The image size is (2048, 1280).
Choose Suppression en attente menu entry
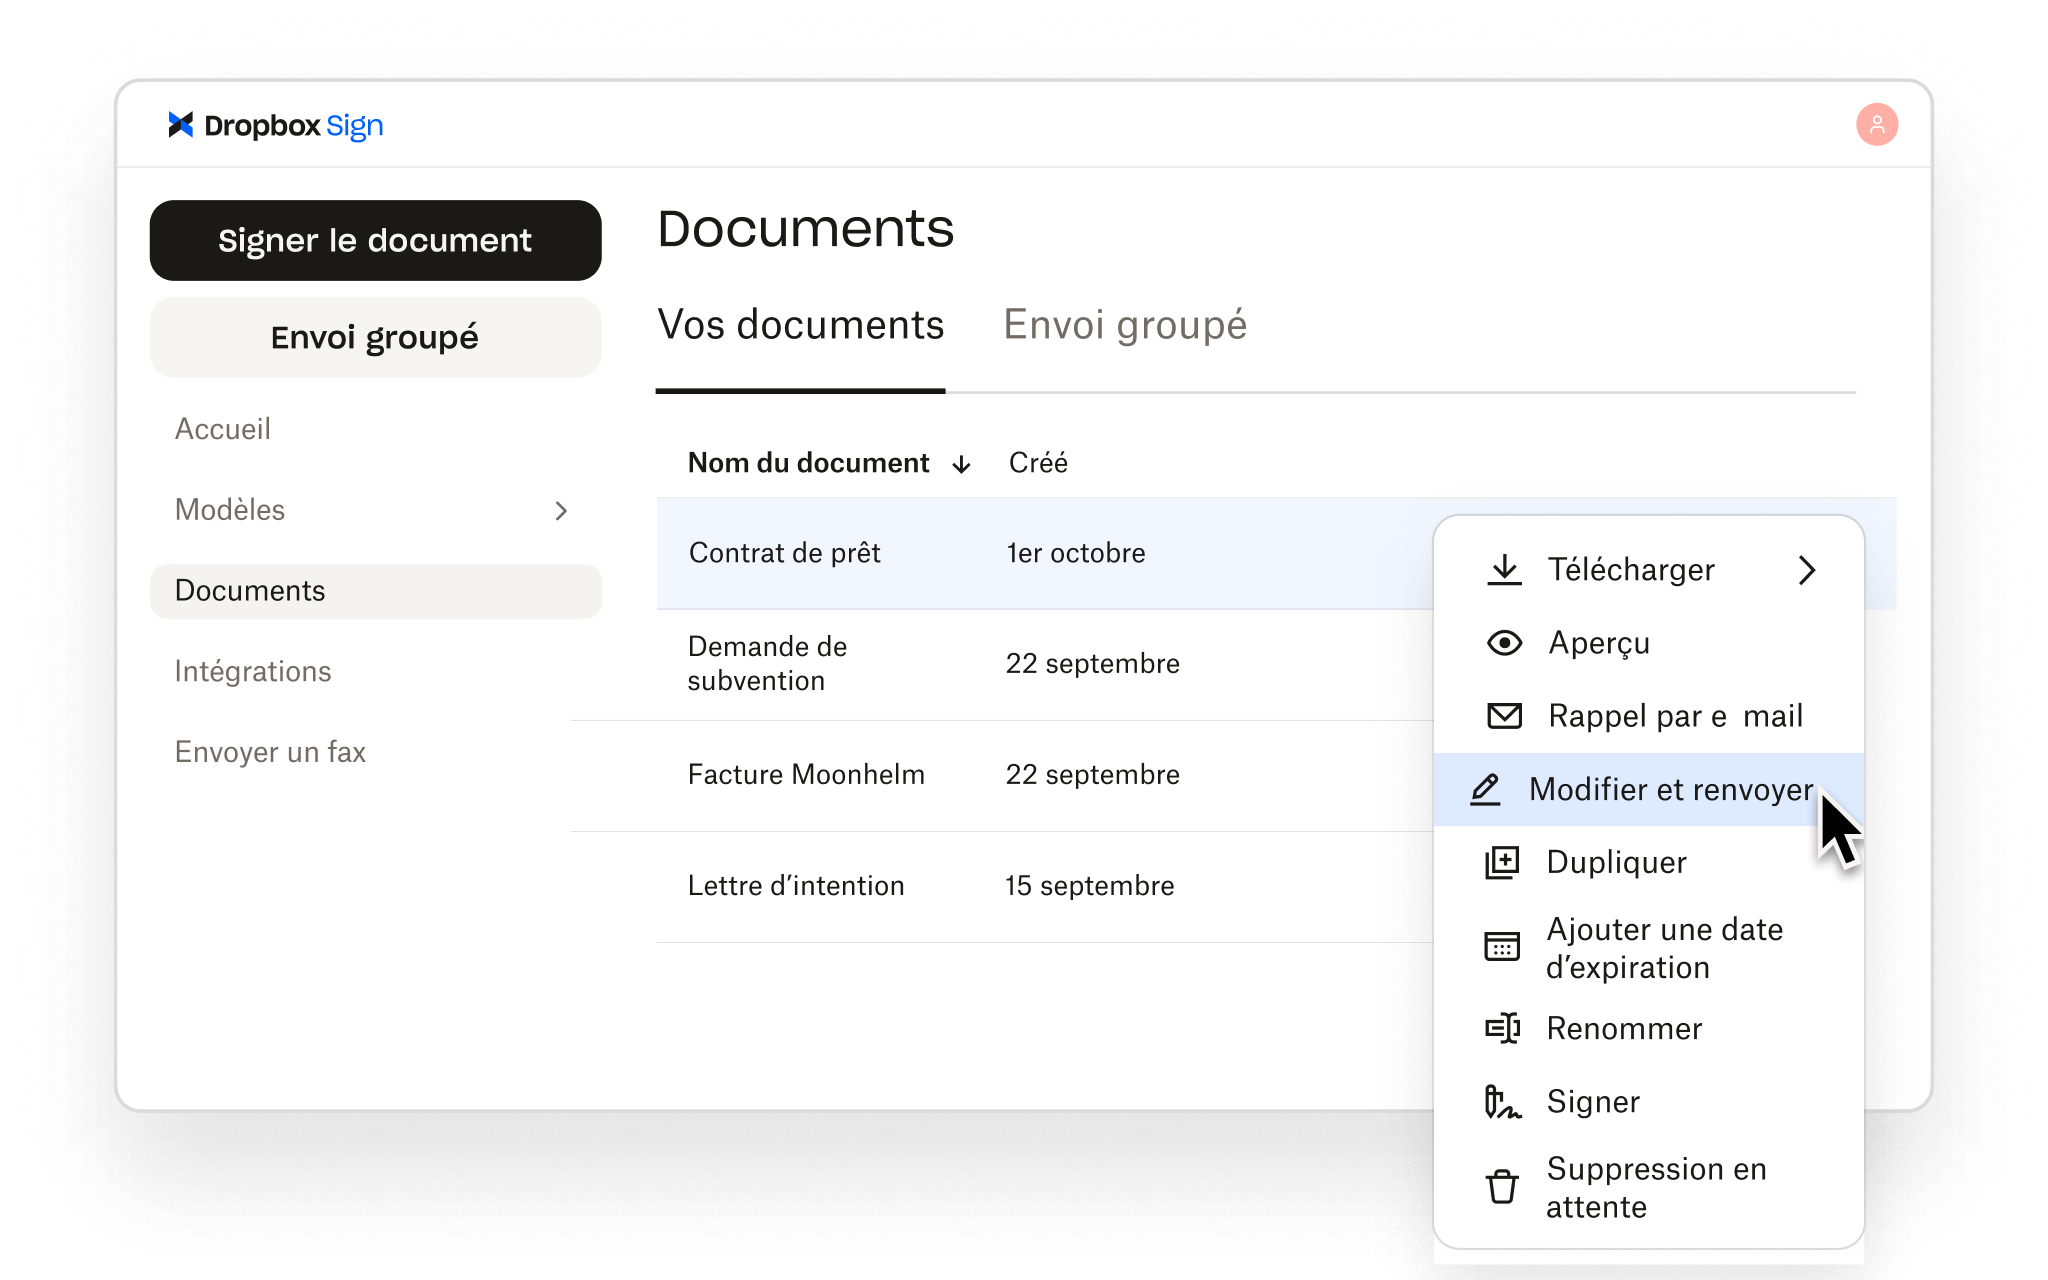coord(1649,1188)
